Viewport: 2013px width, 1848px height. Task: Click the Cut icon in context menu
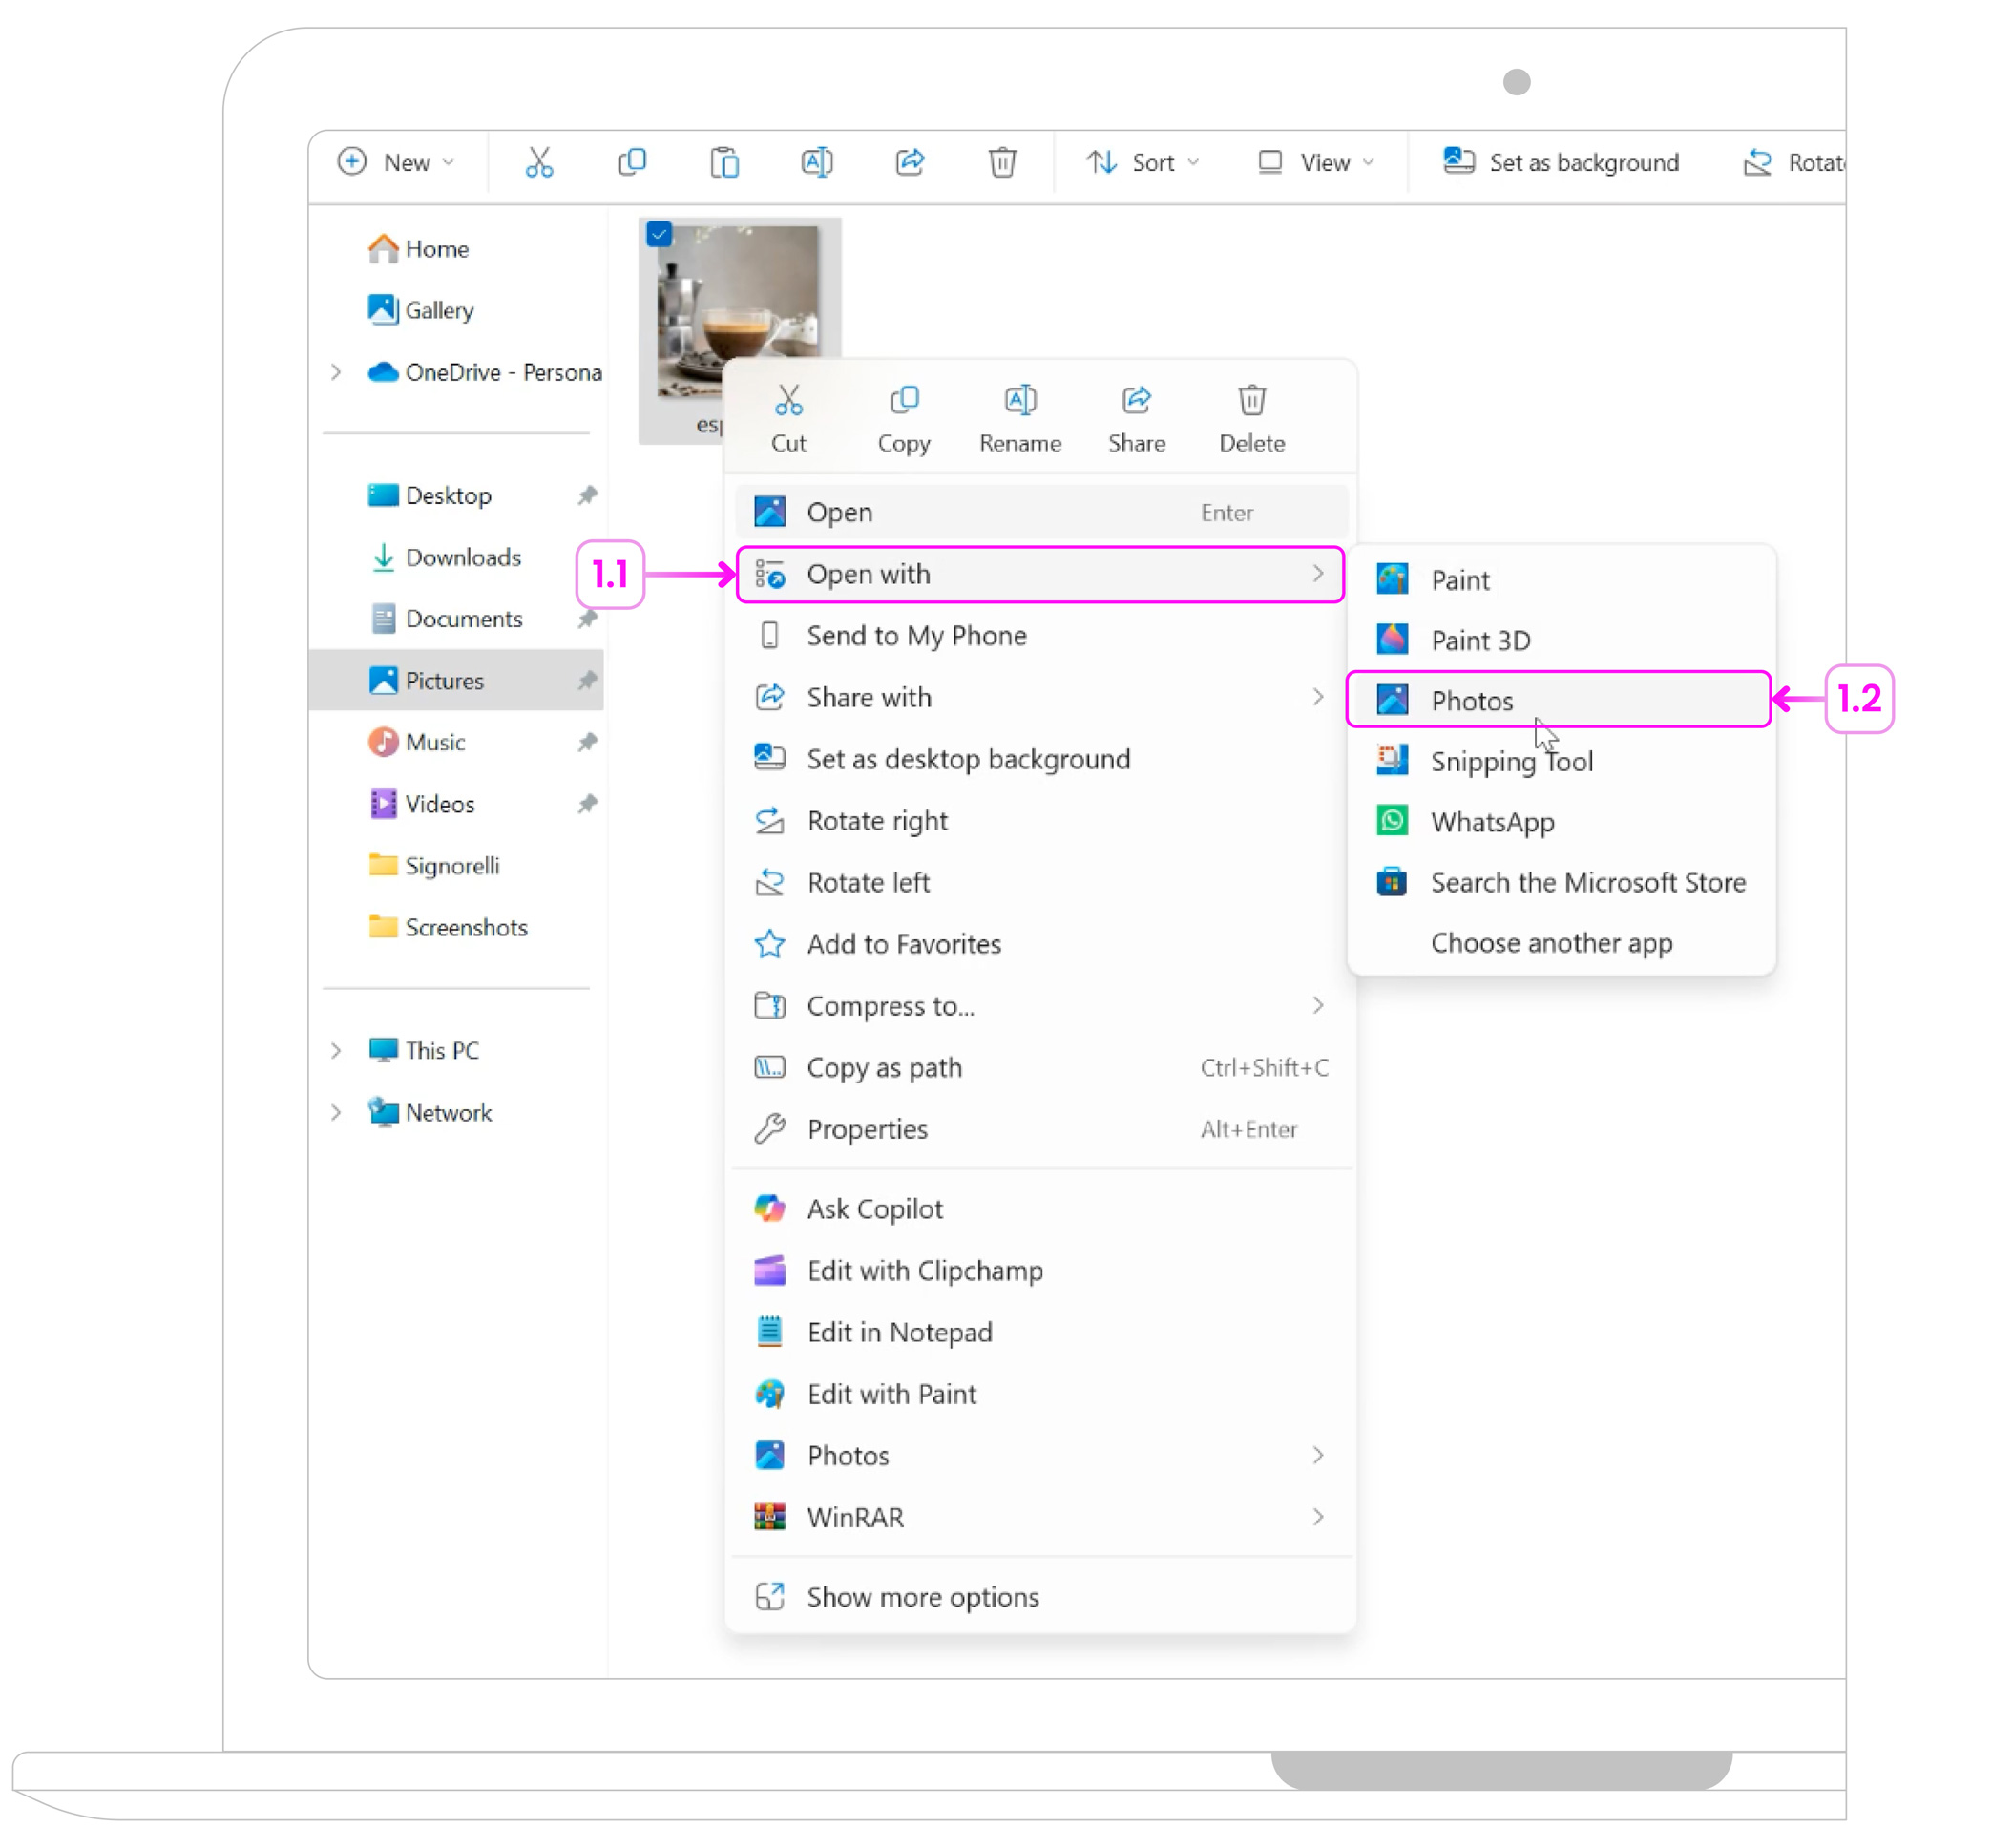(788, 401)
